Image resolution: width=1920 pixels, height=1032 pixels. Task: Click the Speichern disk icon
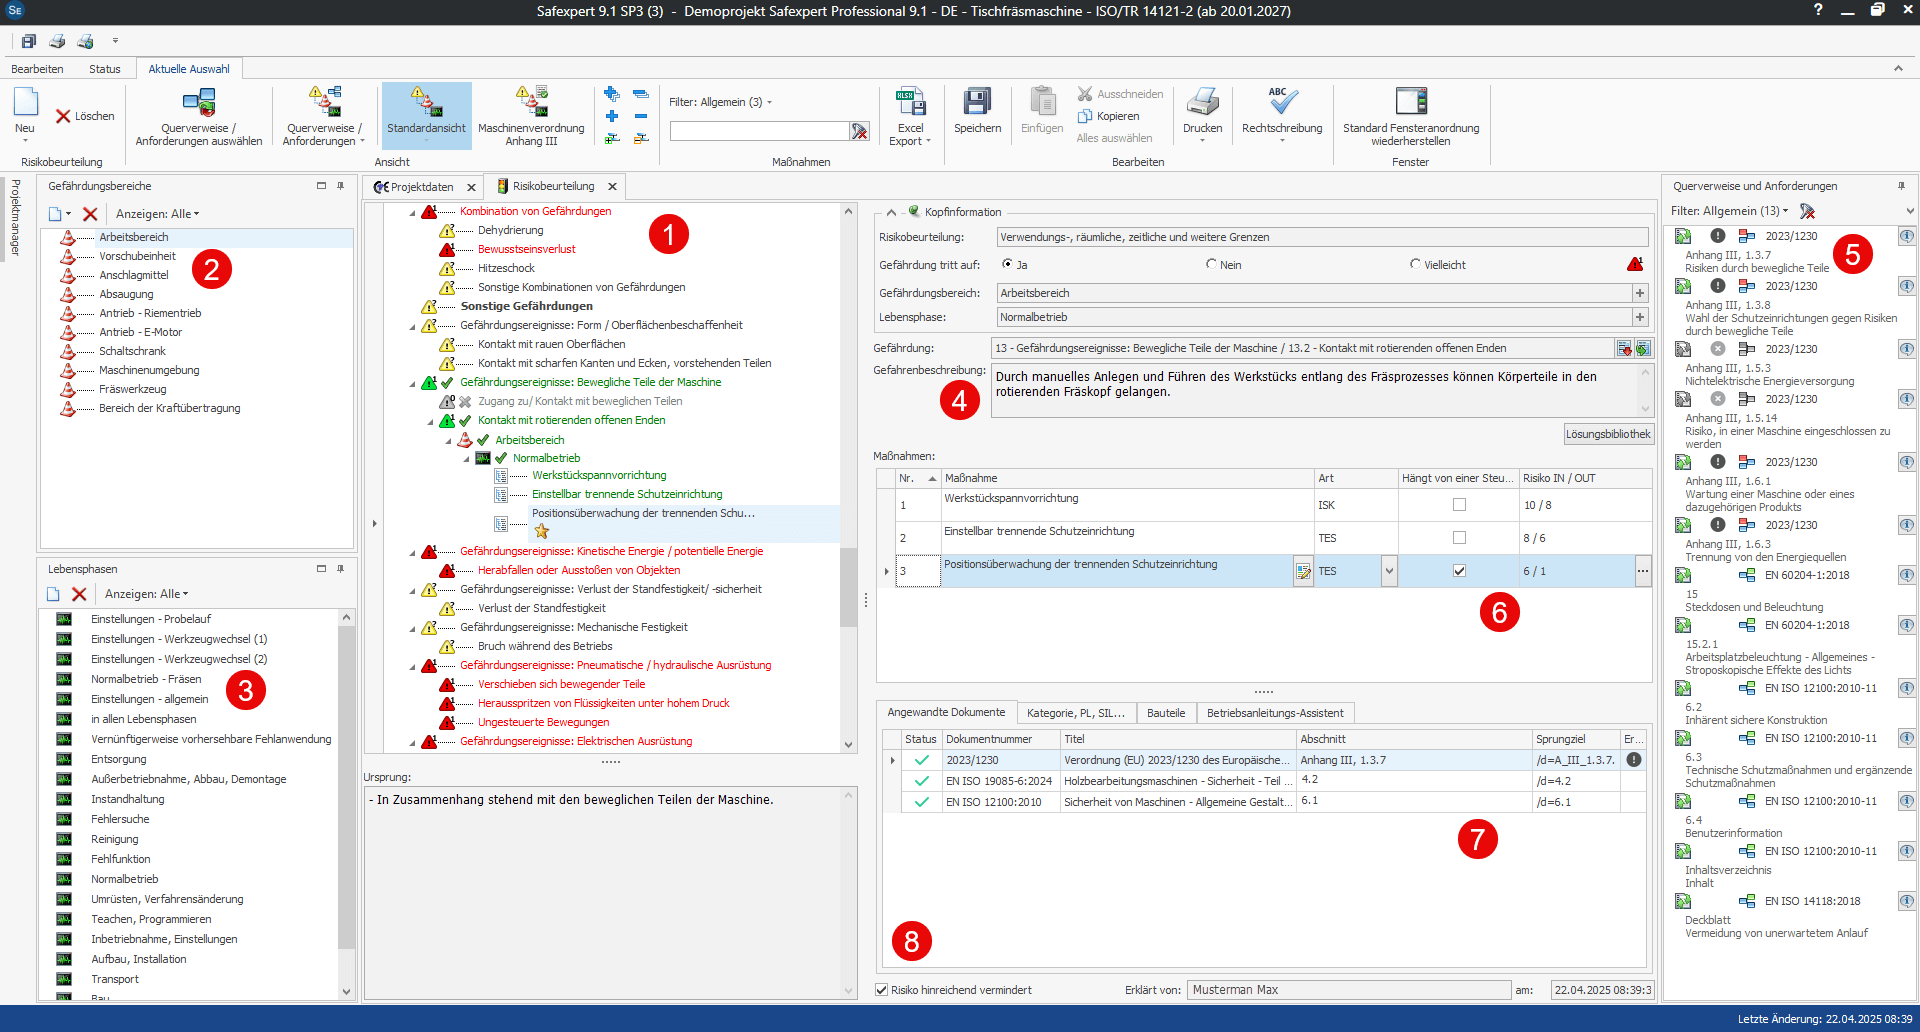tap(977, 102)
